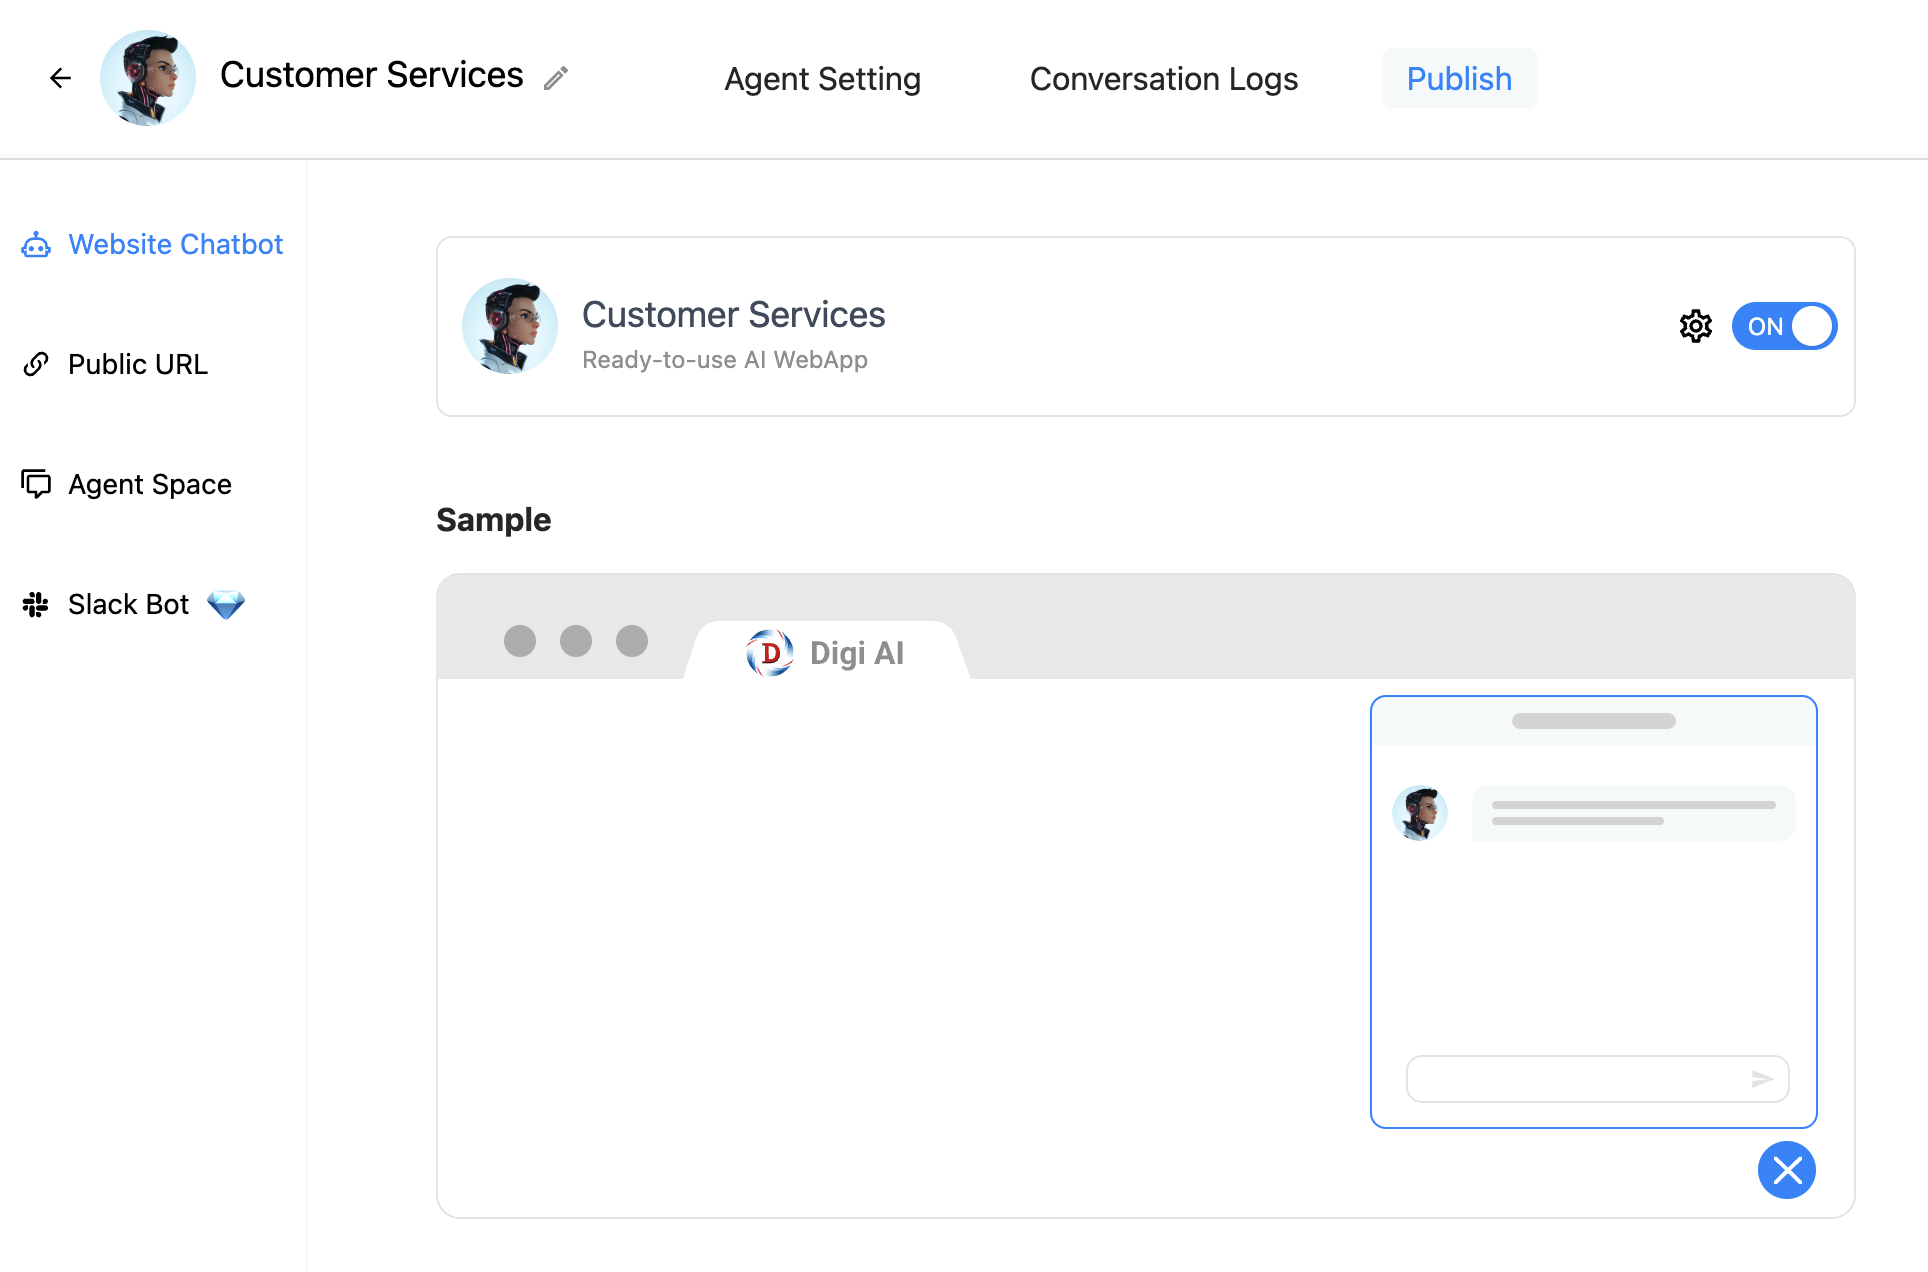Open the Agent Setting tab
This screenshot has height=1272, width=1928.
[x=822, y=78]
